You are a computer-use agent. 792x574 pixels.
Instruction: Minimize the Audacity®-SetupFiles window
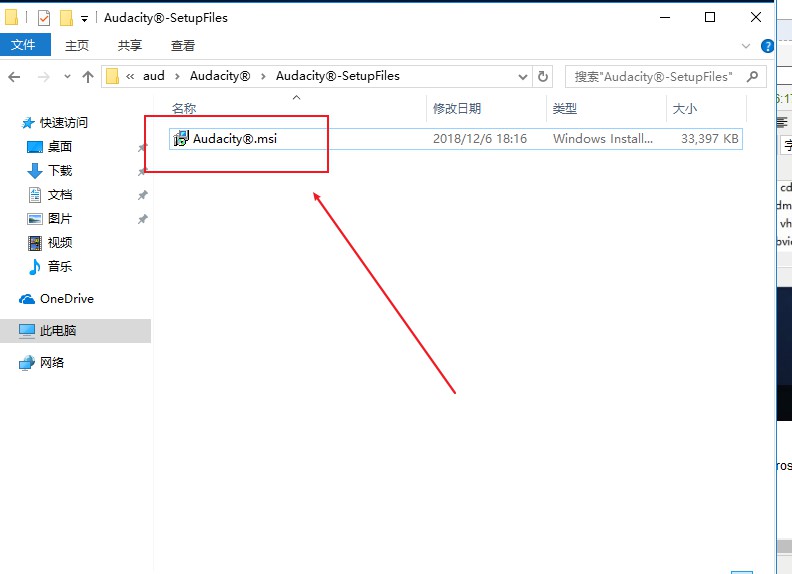pyautogui.click(x=665, y=18)
